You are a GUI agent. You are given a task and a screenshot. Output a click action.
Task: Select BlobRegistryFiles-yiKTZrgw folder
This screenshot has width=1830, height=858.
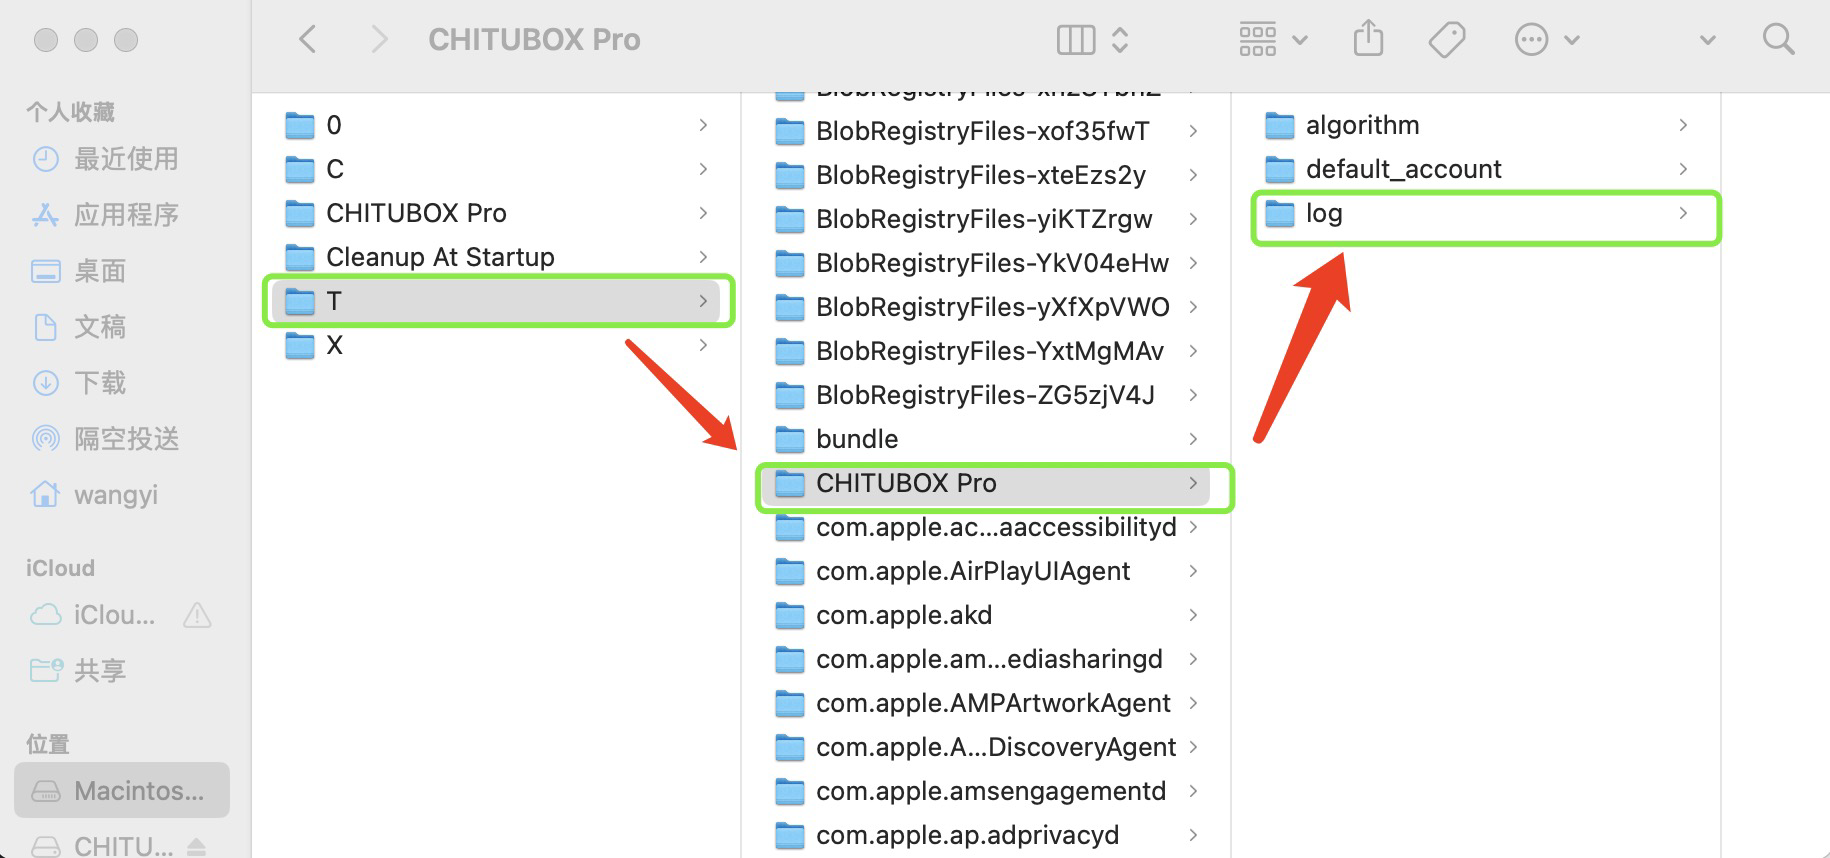(986, 219)
